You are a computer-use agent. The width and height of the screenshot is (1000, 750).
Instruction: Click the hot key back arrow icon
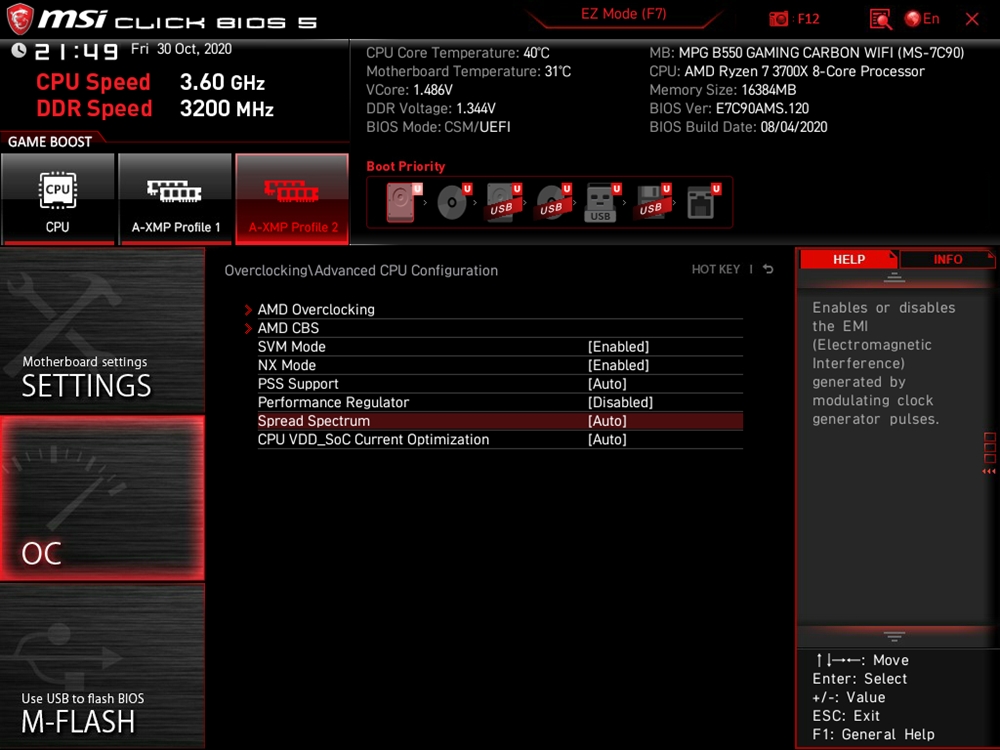[768, 269]
